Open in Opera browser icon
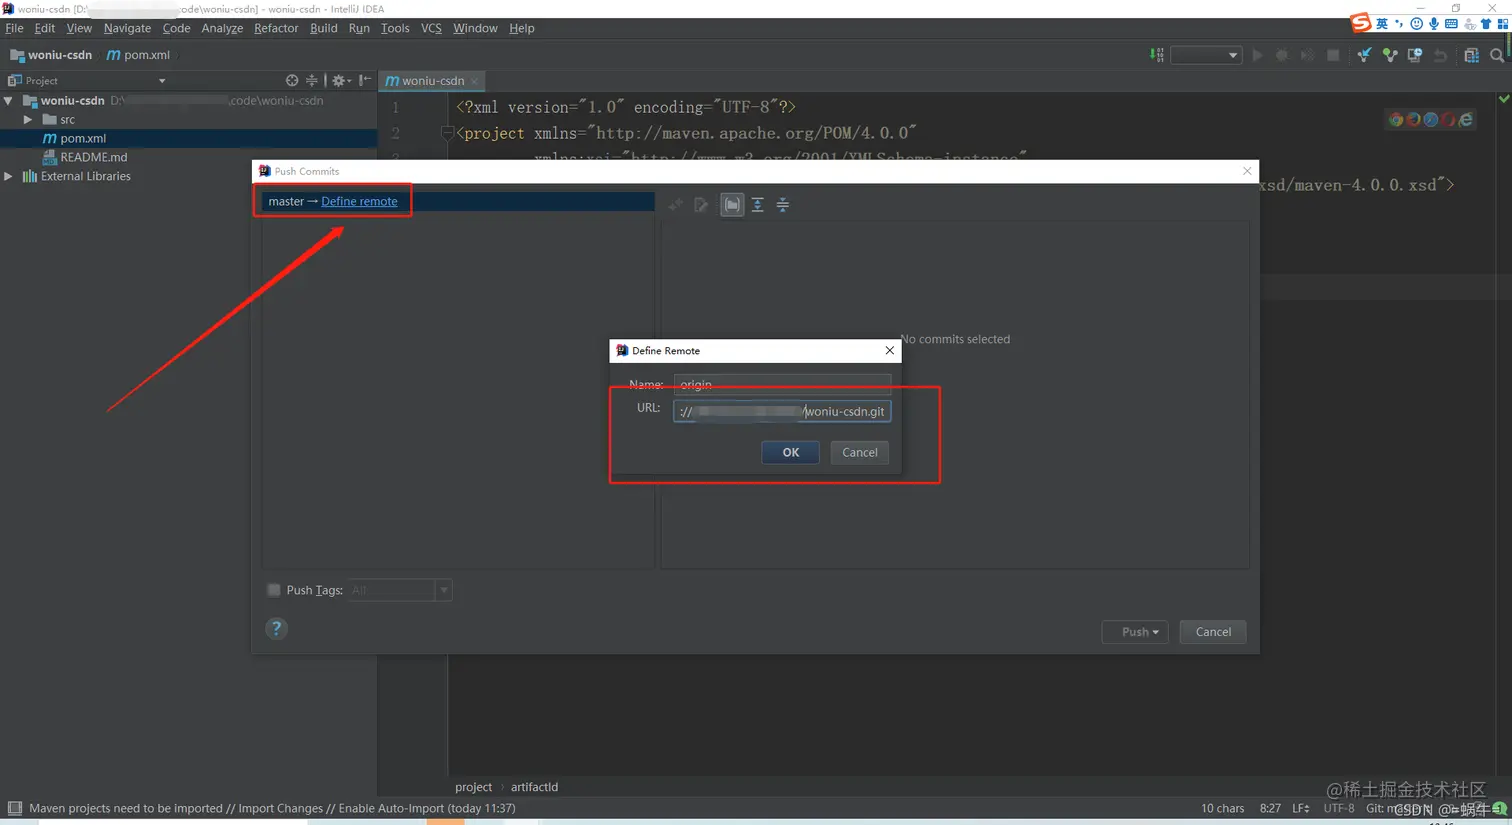The width and height of the screenshot is (1512, 825). [x=1448, y=119]
